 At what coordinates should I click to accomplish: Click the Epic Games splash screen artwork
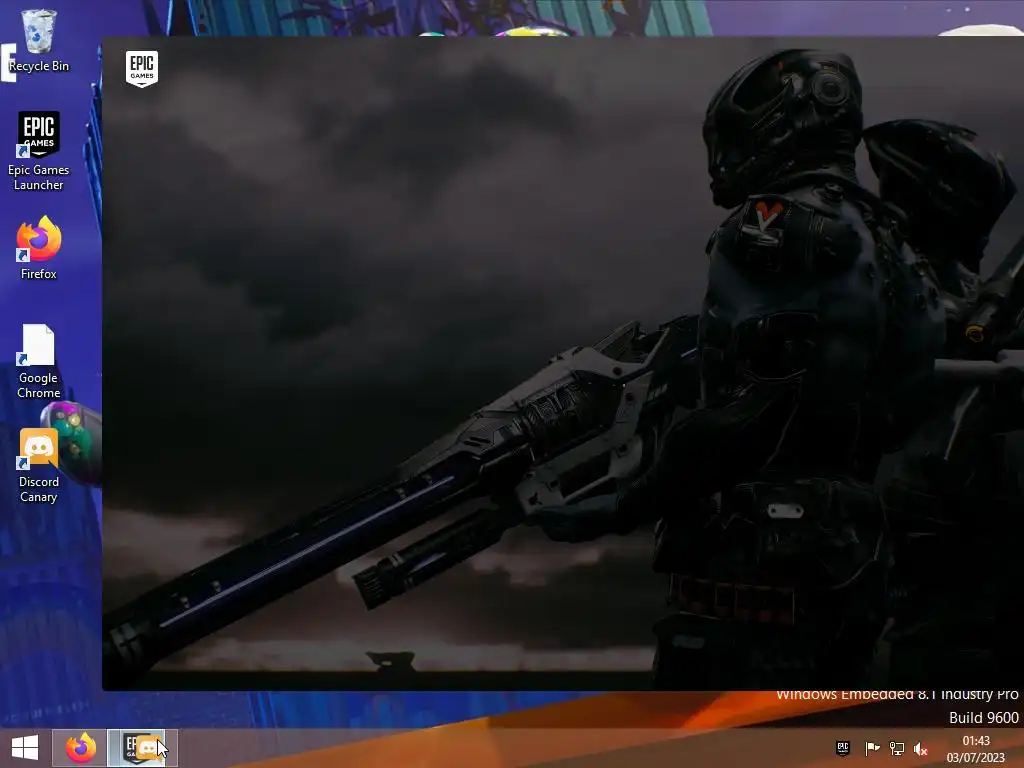point(562,363)
